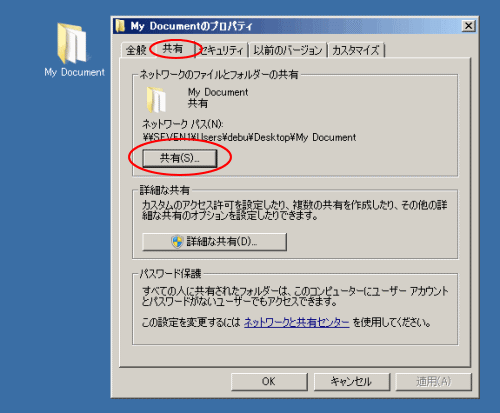The height and width of the screenshot is (413, 500).
Task: Confirm with the OK button
Action: point(269,381)
